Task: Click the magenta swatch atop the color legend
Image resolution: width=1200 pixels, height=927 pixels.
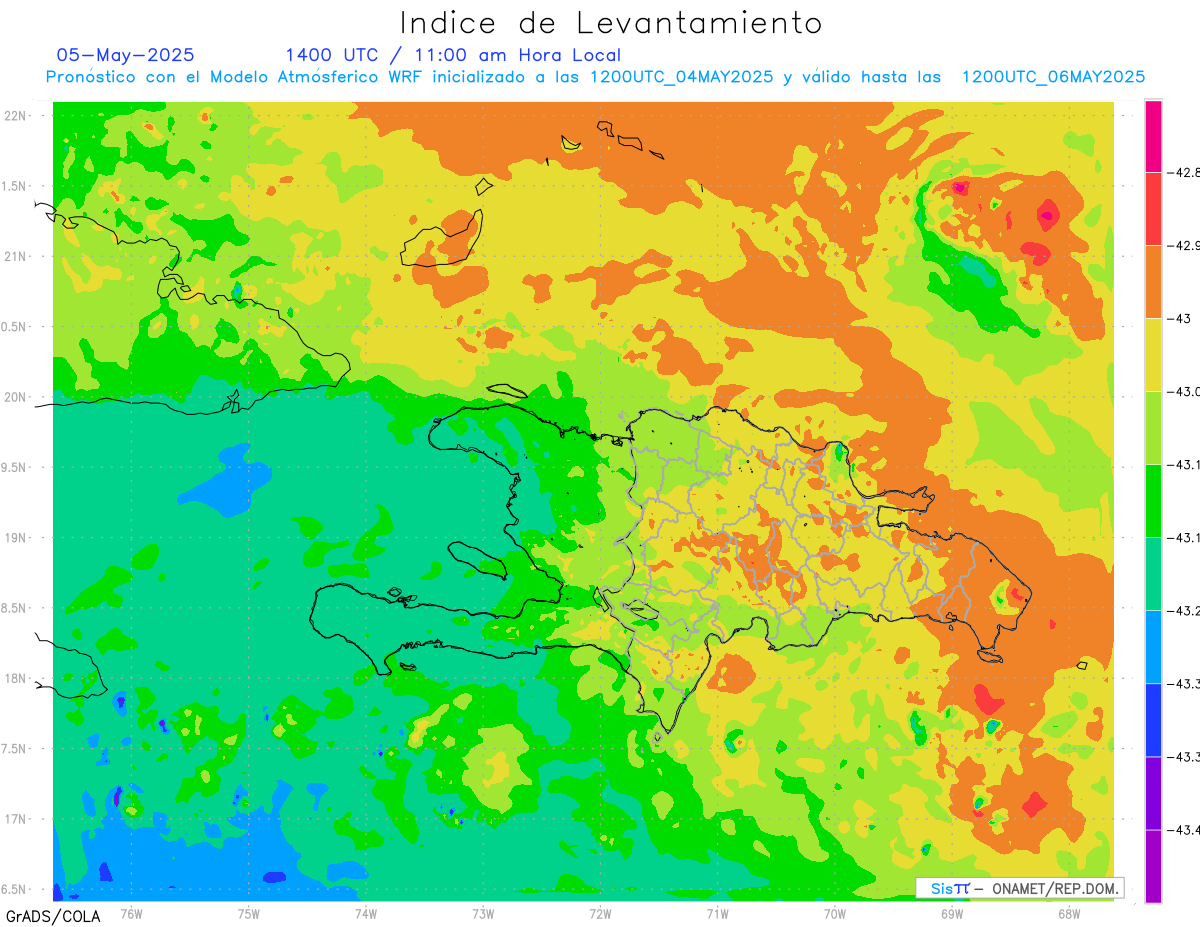Action: pyautogui.click(x=1153, y=136)
